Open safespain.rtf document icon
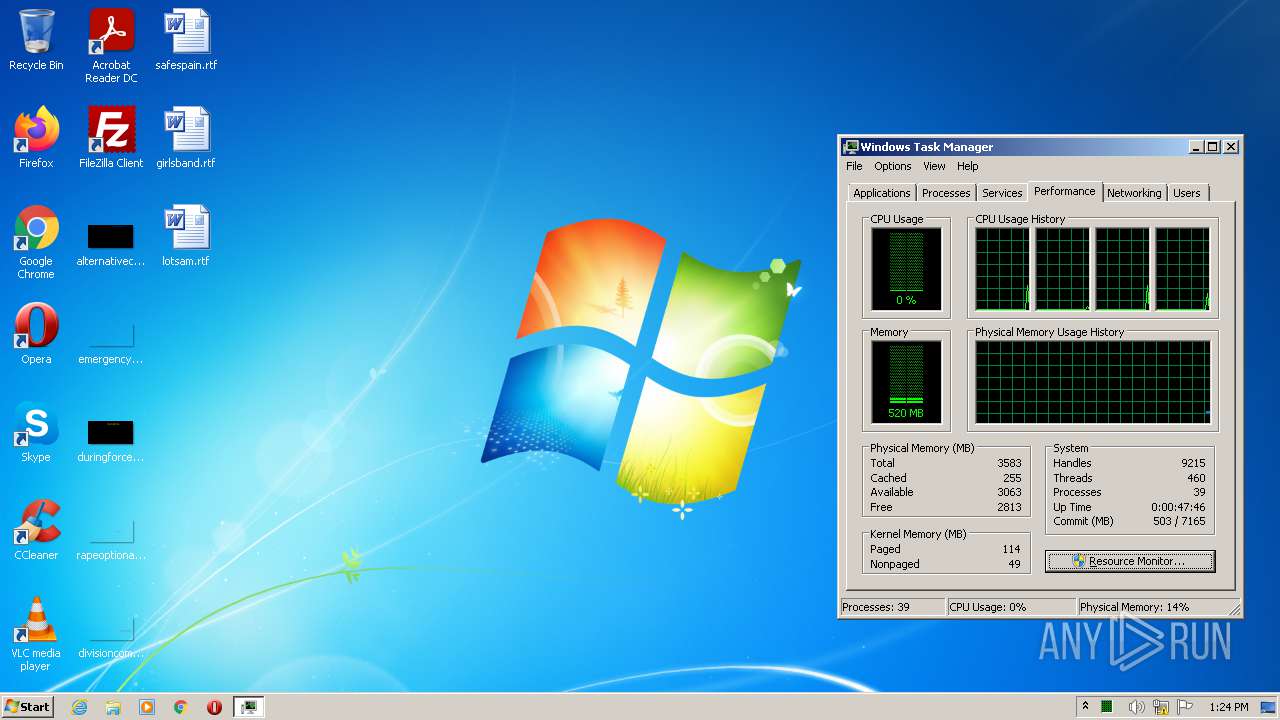 [186, 40]
